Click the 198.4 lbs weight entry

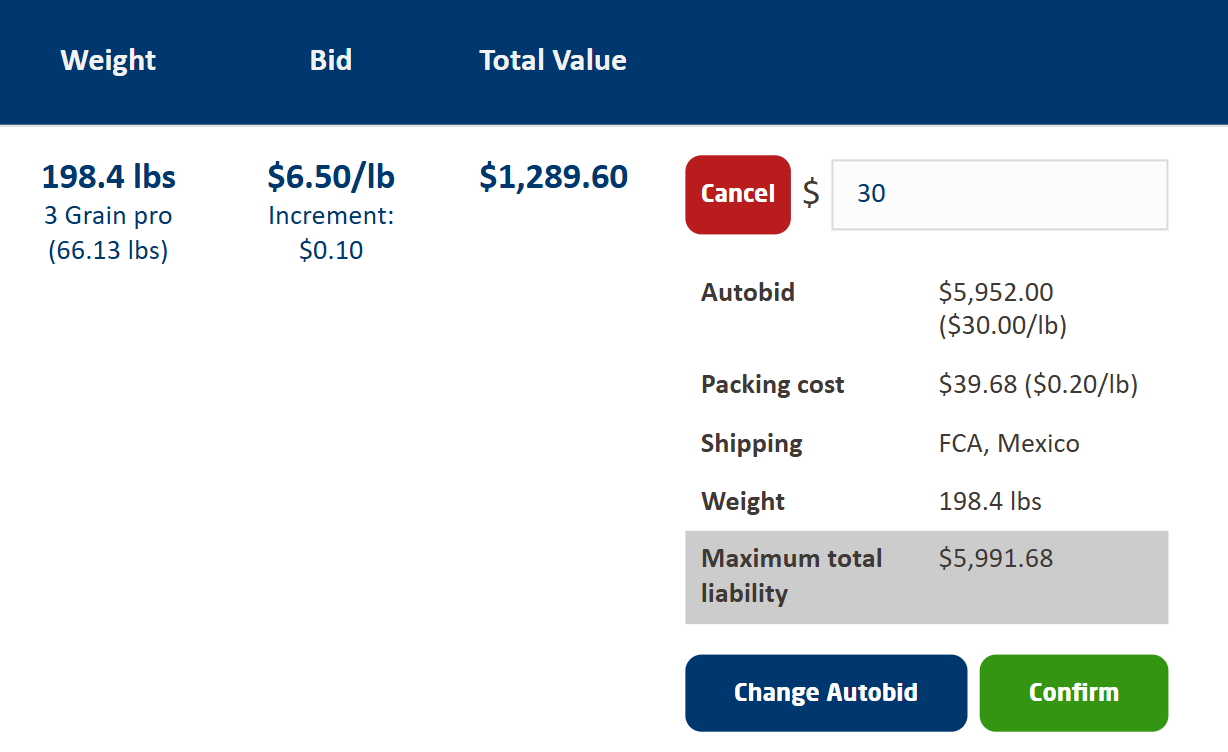tap(107, 176)
